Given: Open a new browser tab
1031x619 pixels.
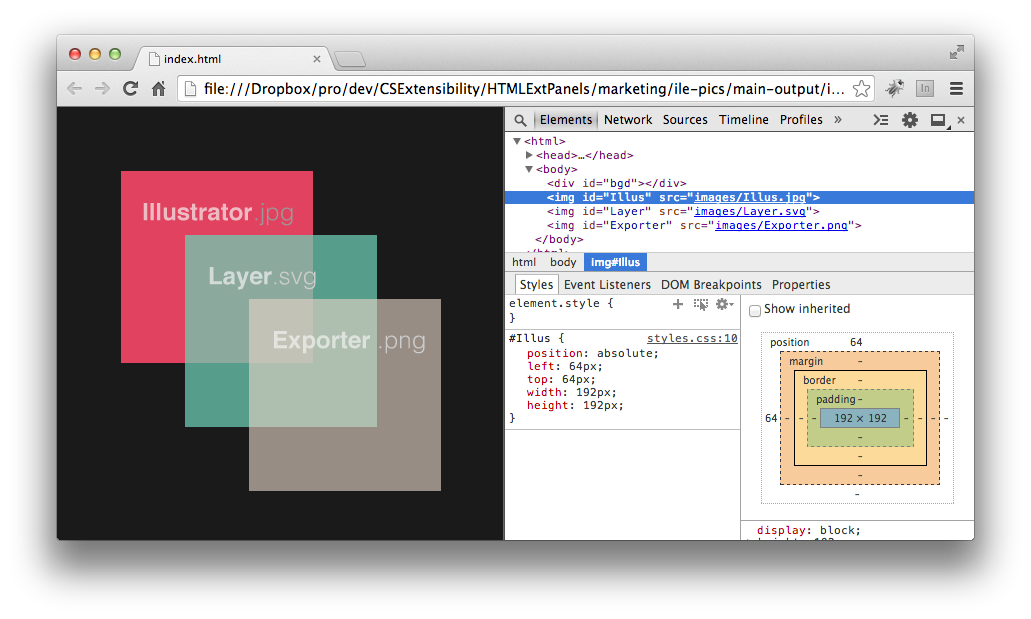Looking at the screenshot, I should [x=350, y=60].
